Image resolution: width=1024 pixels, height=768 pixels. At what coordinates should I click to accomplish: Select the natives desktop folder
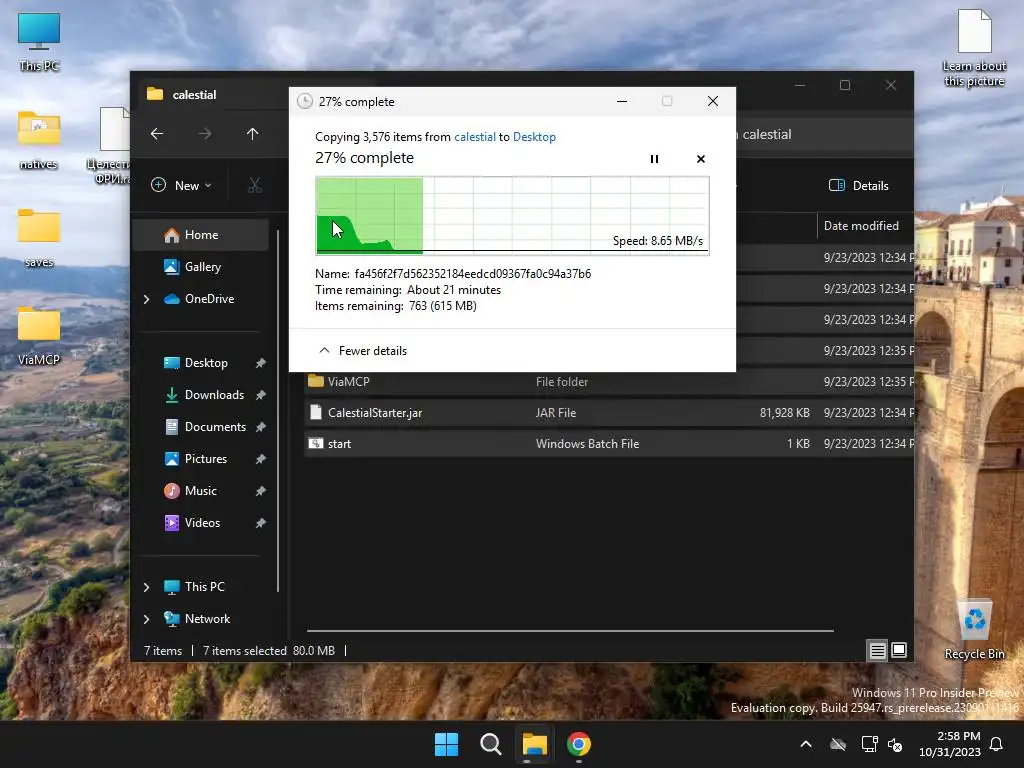click(x=39, y=141)
